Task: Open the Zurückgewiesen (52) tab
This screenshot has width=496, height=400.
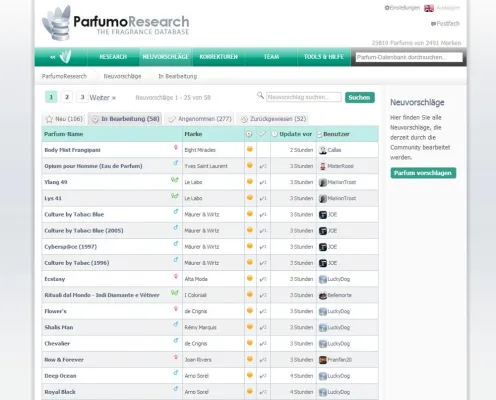Action: coord(273,119)
